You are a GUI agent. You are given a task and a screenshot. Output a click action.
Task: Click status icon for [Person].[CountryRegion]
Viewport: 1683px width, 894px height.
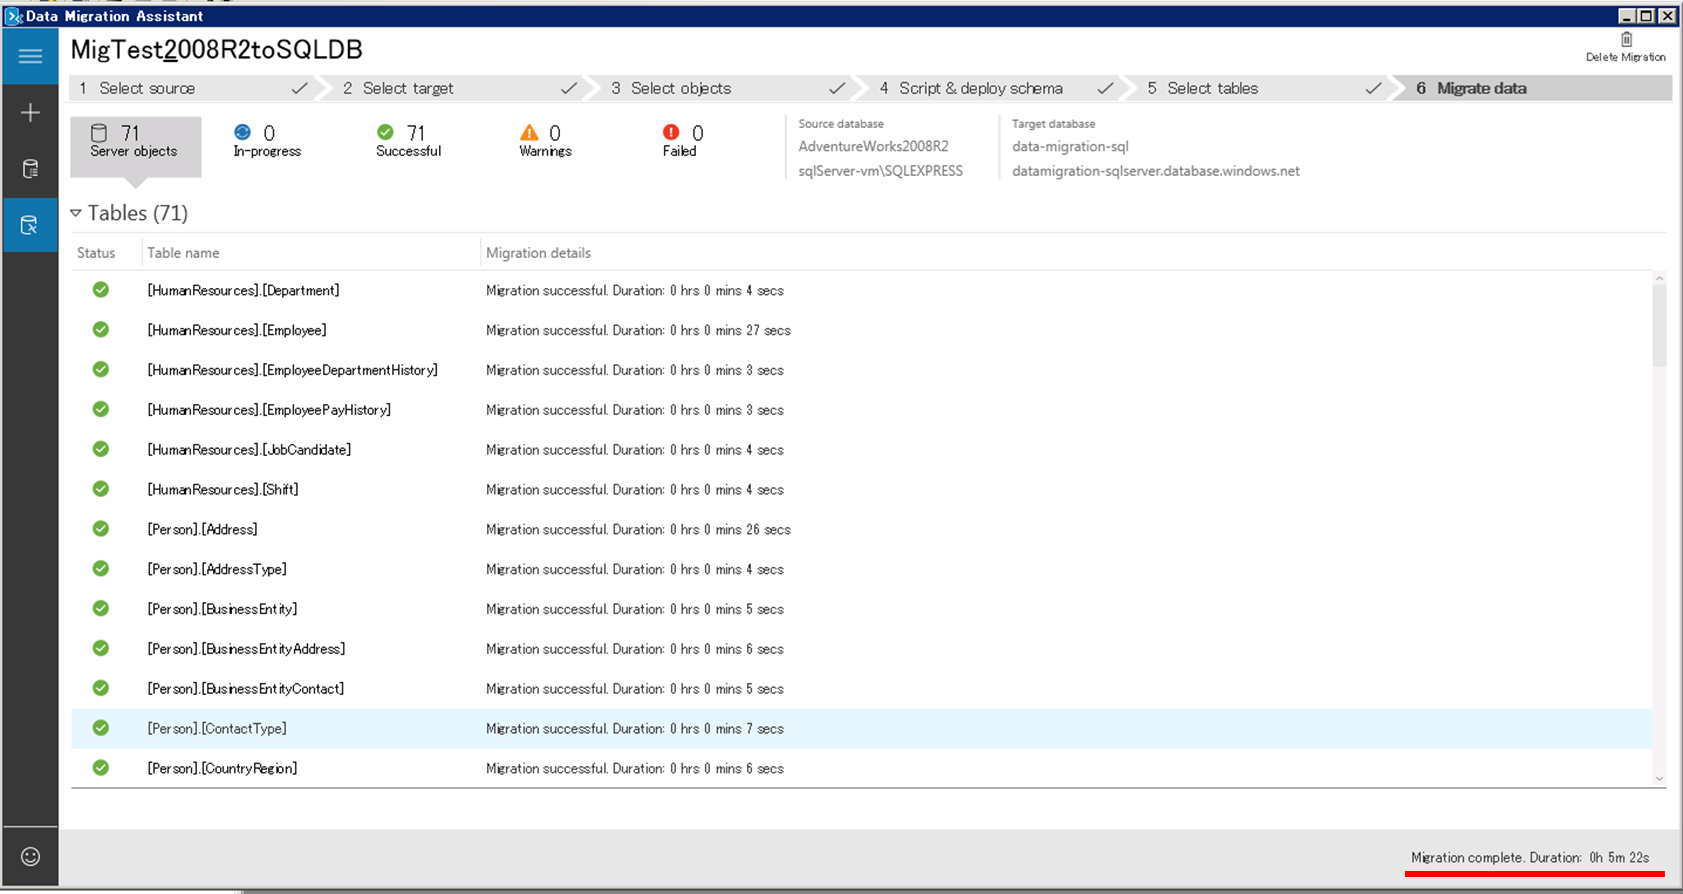(x=101, y=768)
